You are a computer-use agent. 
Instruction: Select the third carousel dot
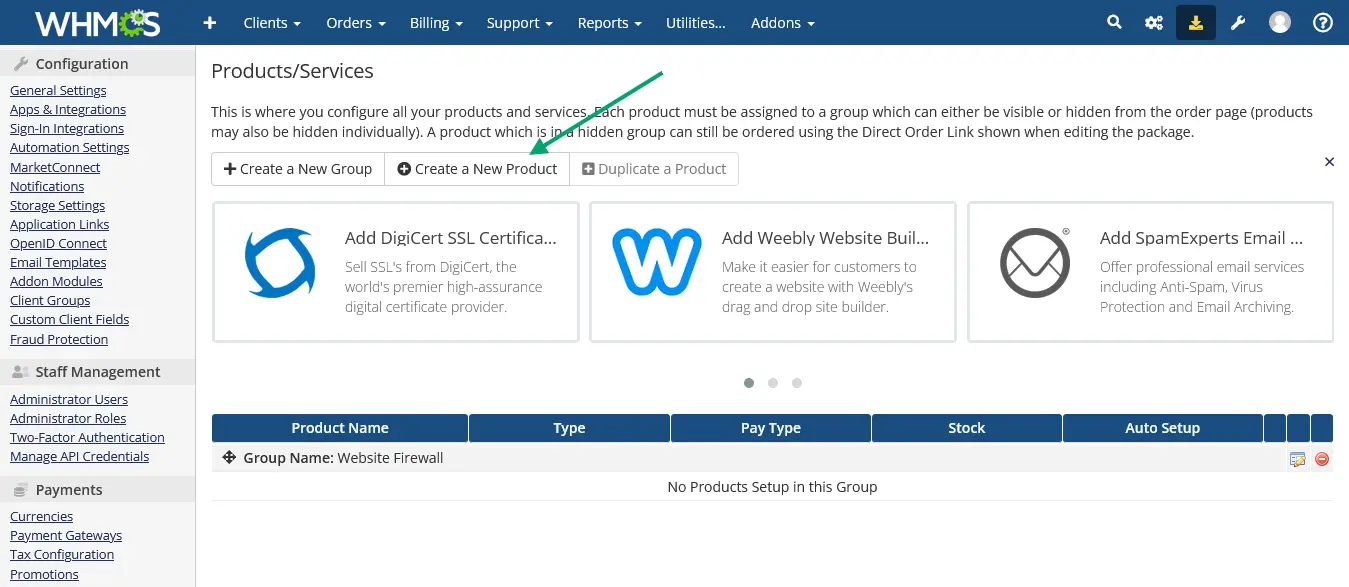797,382
